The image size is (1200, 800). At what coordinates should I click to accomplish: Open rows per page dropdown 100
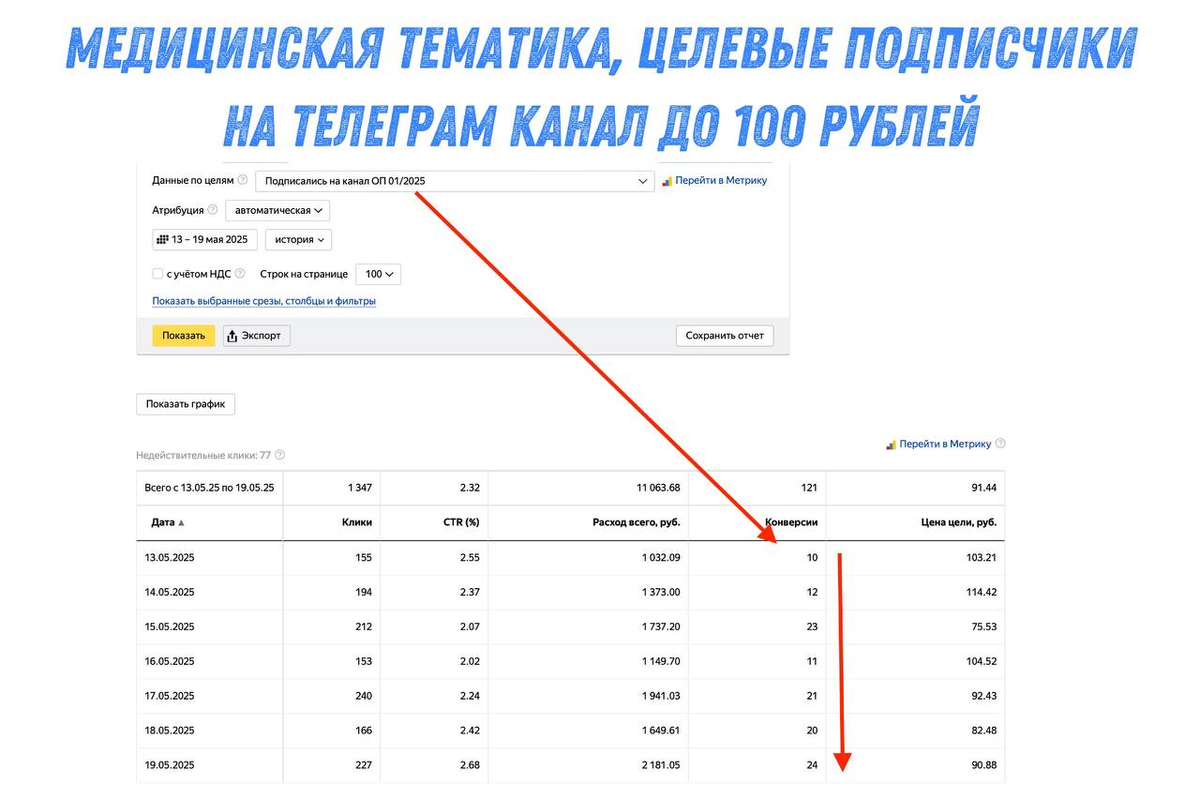click(378, 274)
